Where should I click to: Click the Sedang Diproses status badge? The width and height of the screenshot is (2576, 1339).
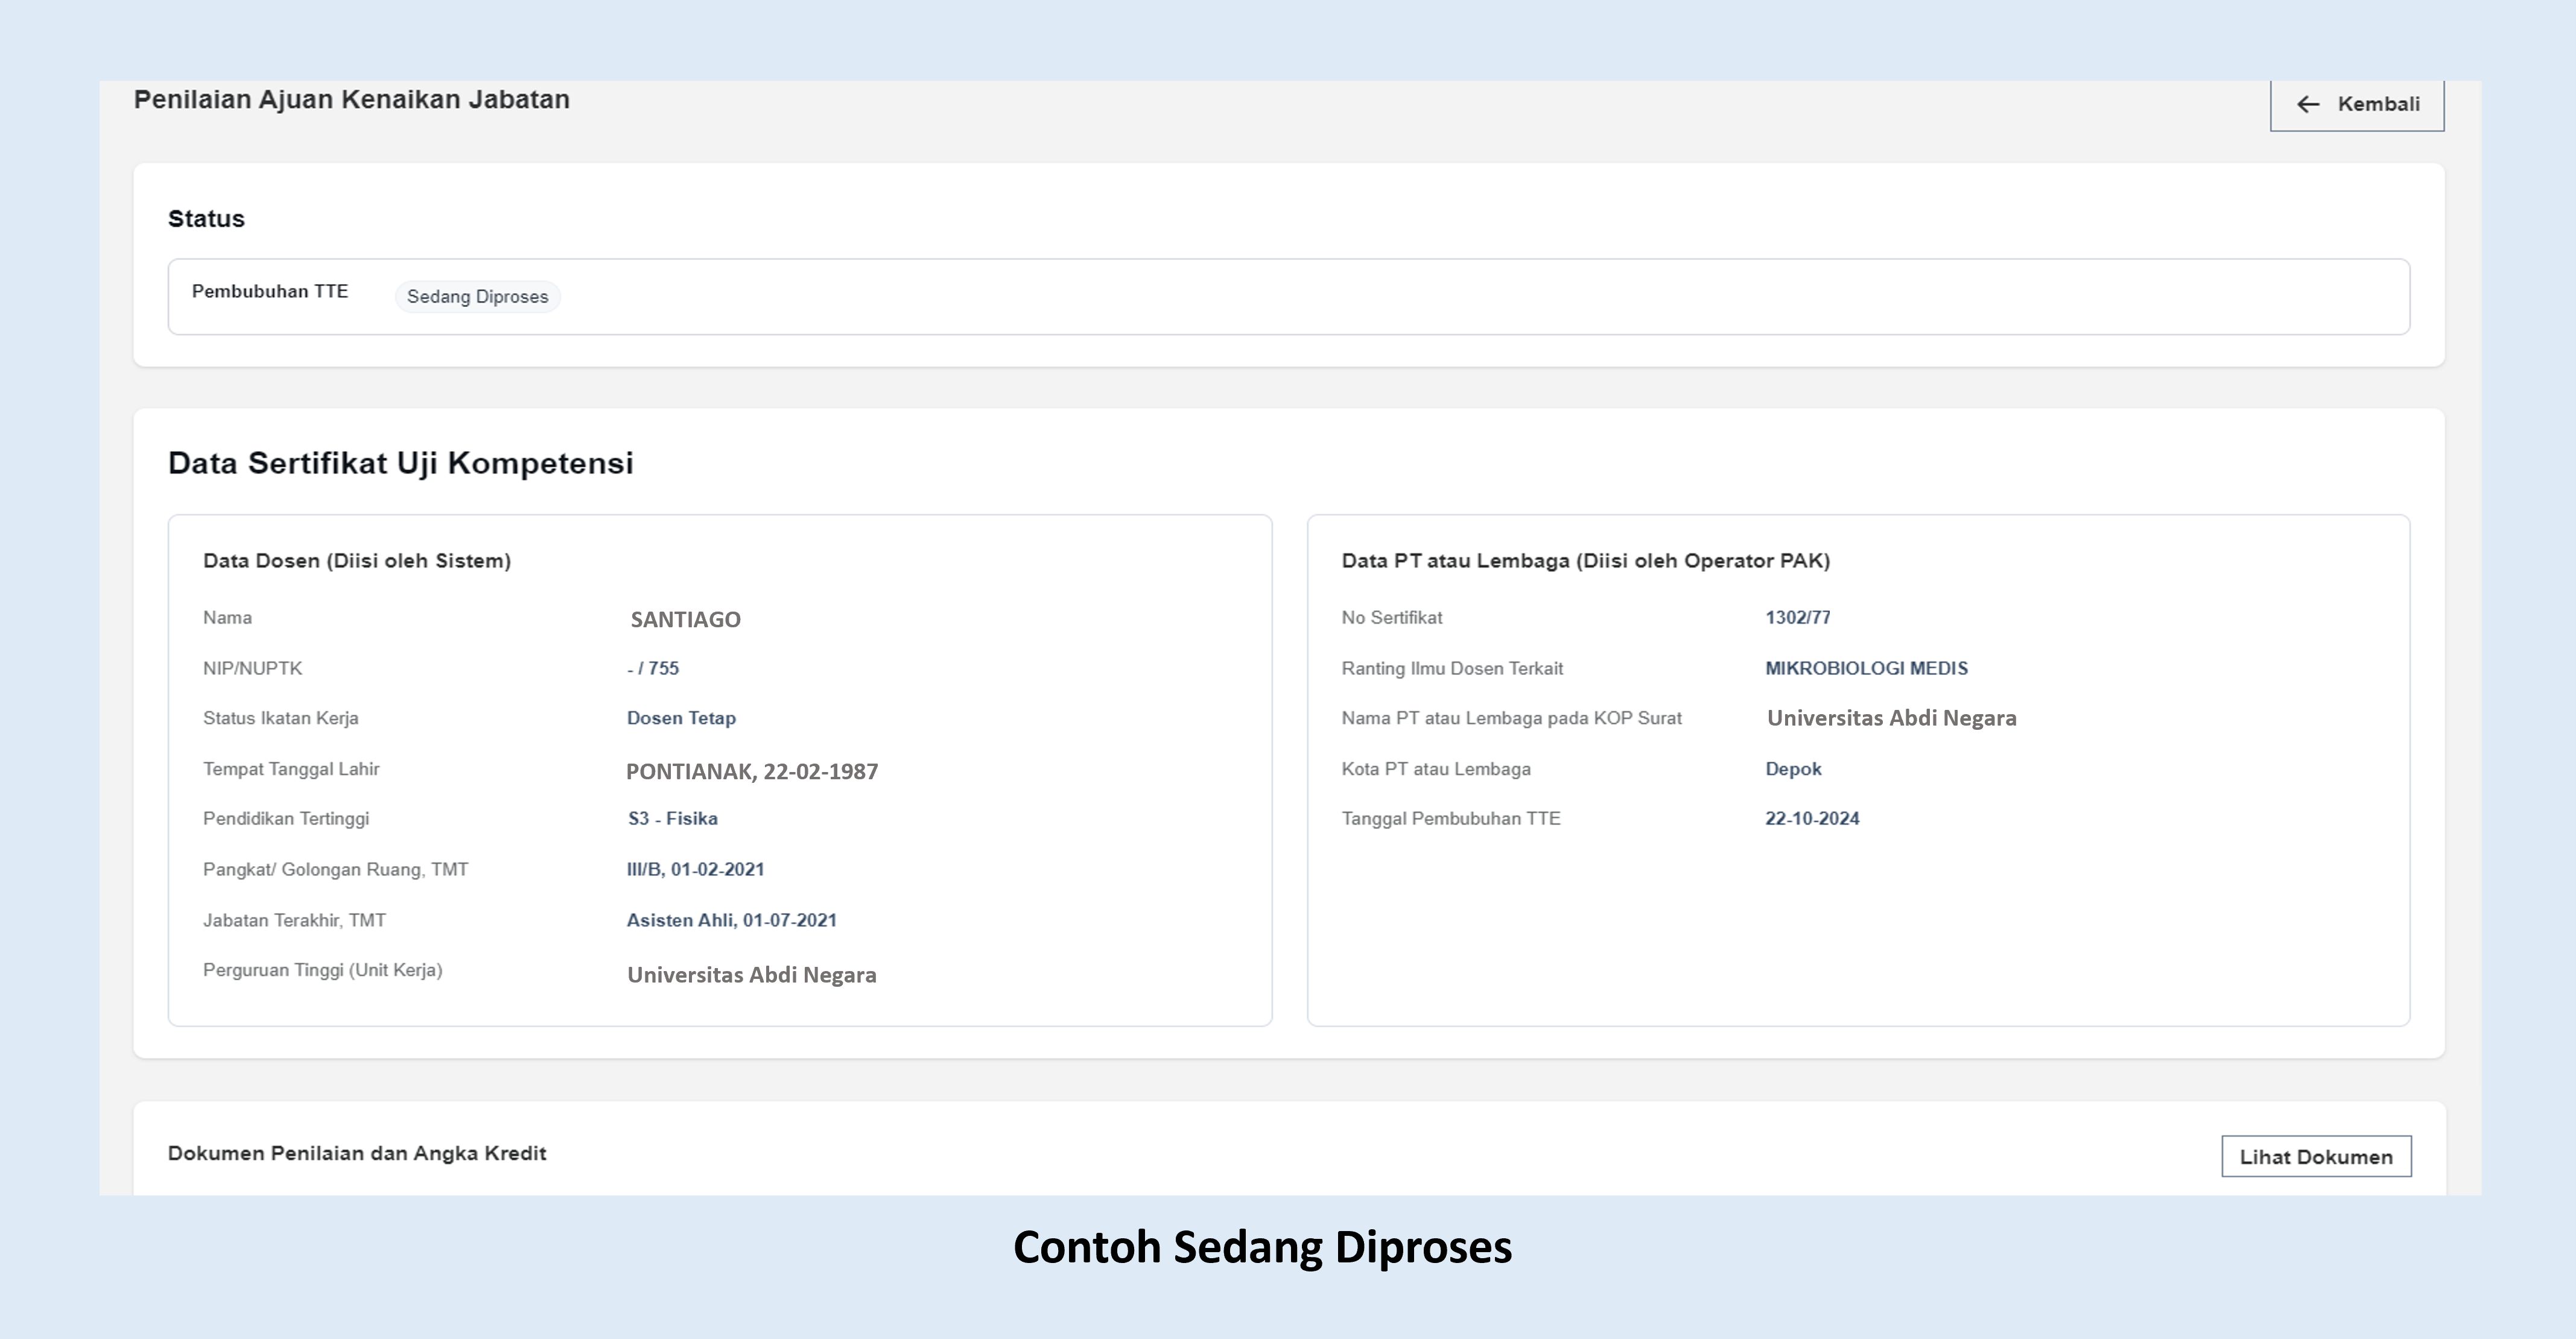(478, 297)
